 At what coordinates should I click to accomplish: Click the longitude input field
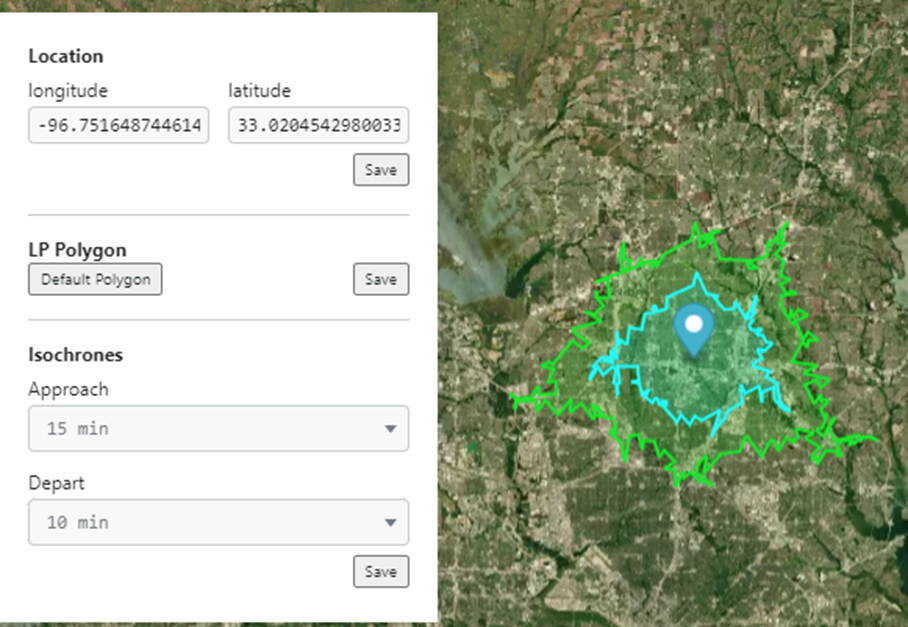click(119, 125)
